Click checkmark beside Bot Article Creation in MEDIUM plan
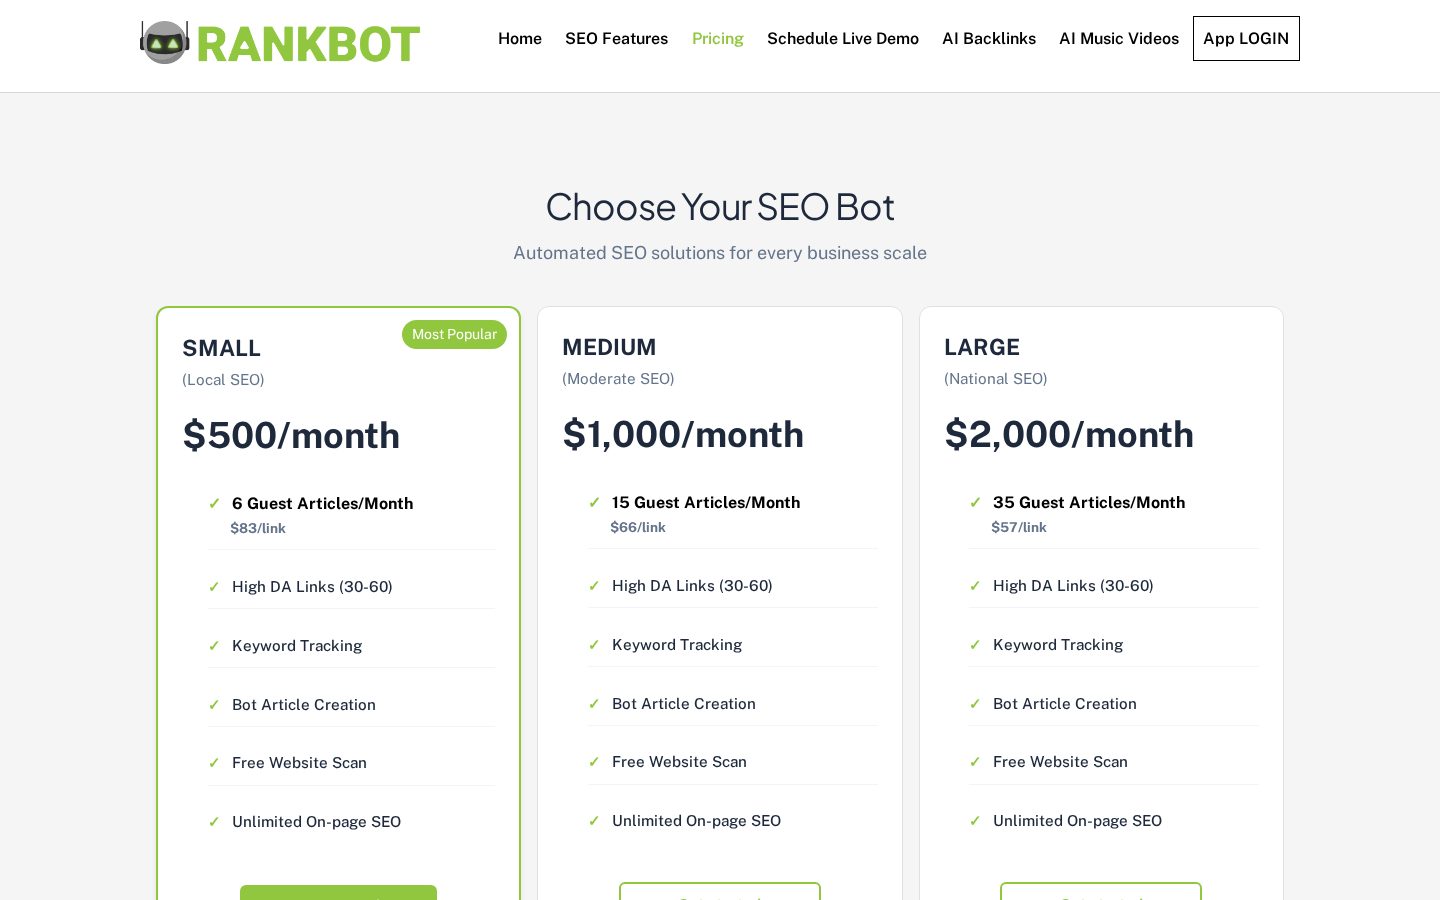The height and width of the screenshot is (900, 1440). pos(594,703)
